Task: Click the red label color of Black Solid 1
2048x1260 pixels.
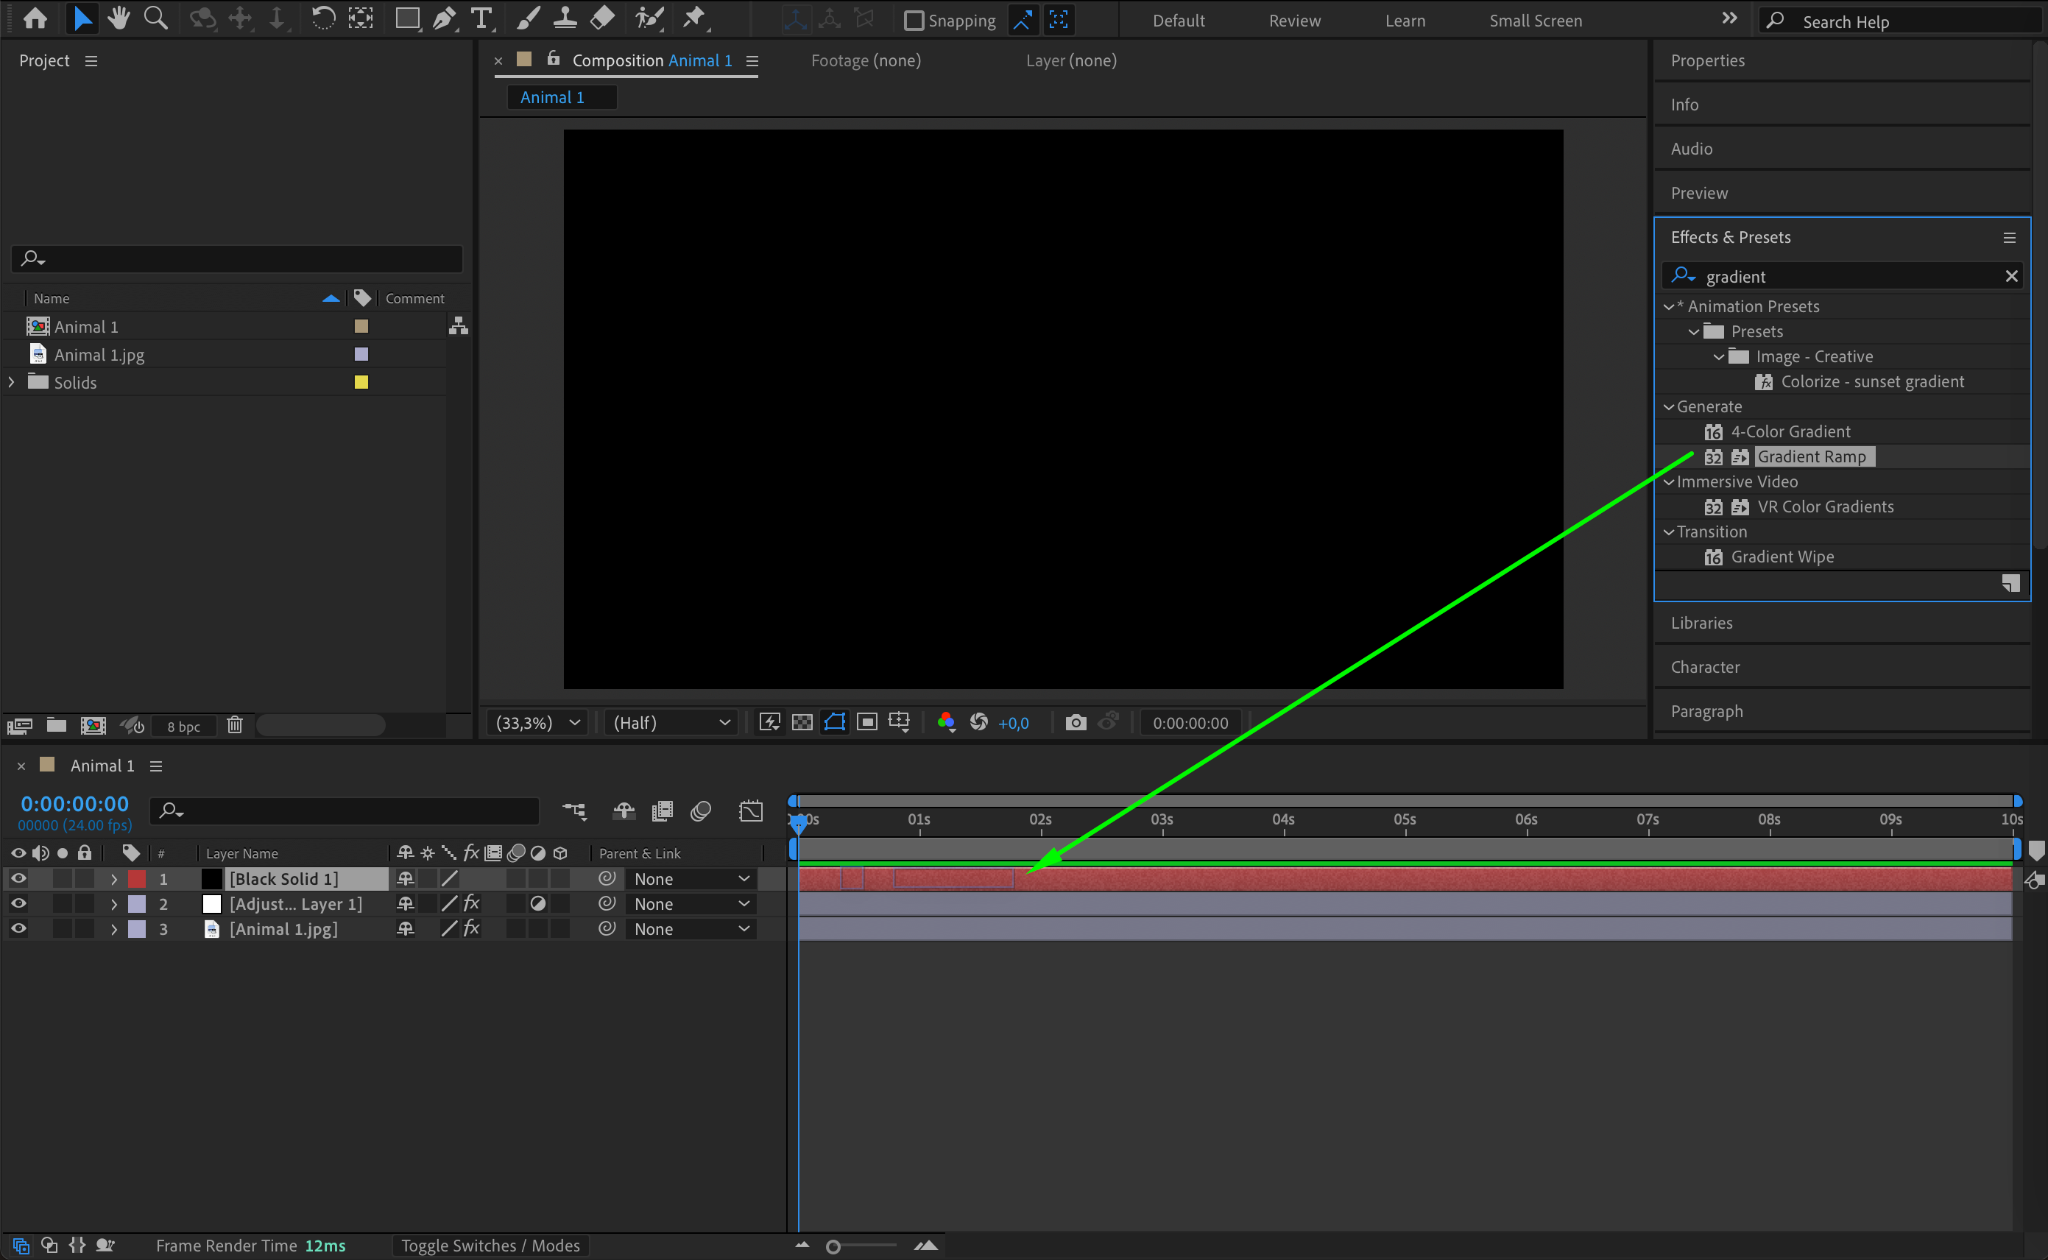Action: coord(137,879)
